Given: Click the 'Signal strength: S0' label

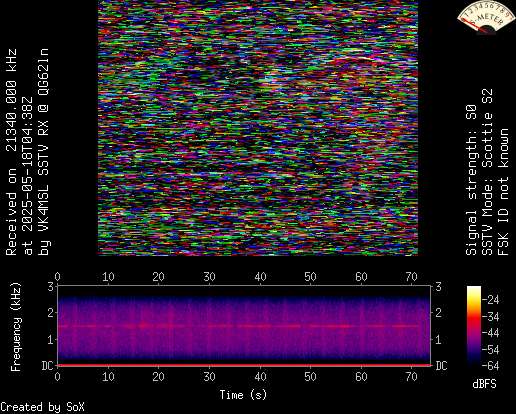Looking at the screenshot, I should [x=471, y=180].
